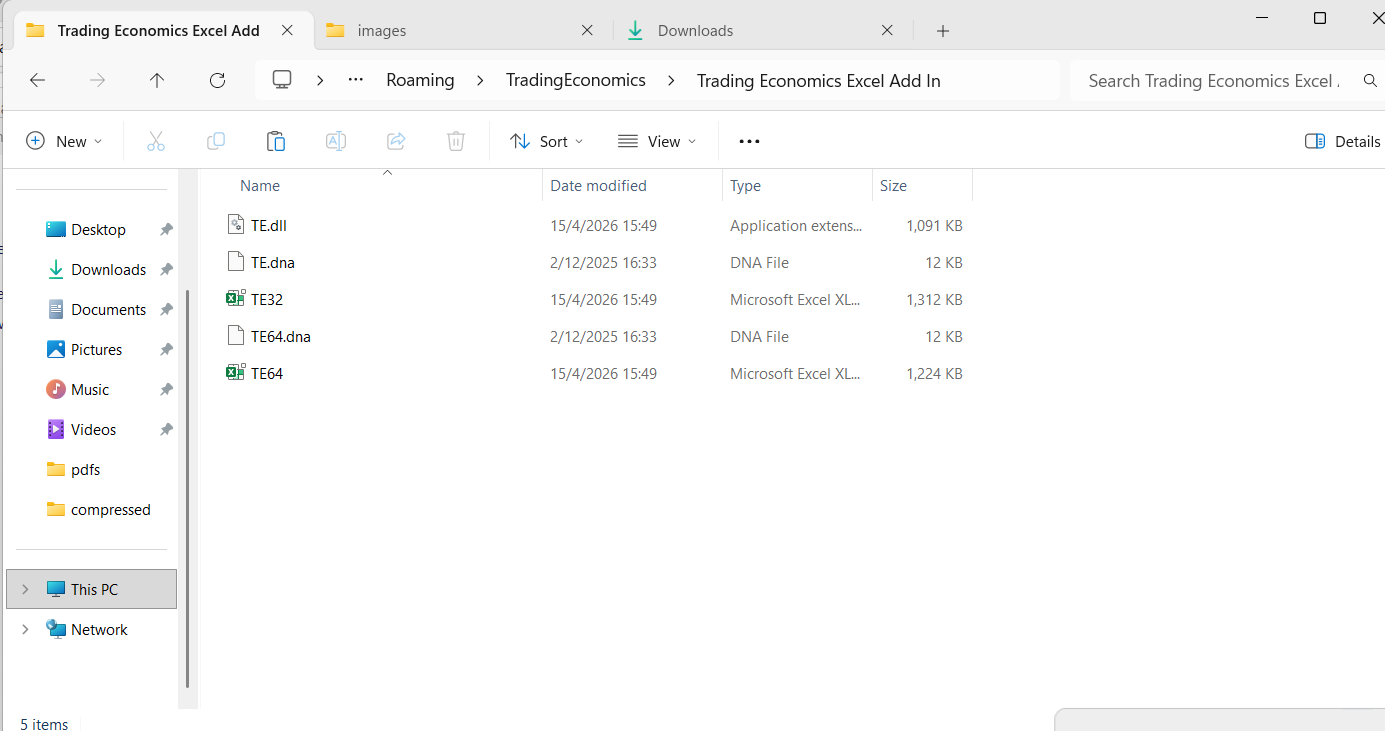Close the Trading Economics Excel Add tab
Image resolution: width=1385 pixels, height=731 pixels.
(287, 30)
